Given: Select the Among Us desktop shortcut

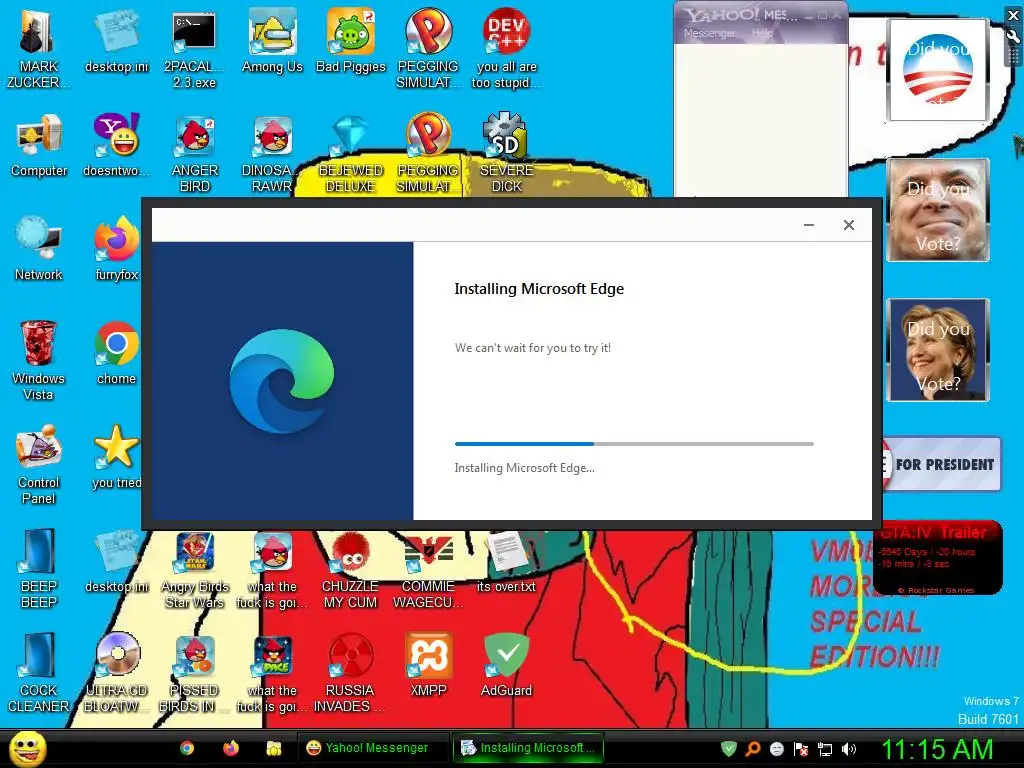Looking at the screenshot, I should (272, 42).
